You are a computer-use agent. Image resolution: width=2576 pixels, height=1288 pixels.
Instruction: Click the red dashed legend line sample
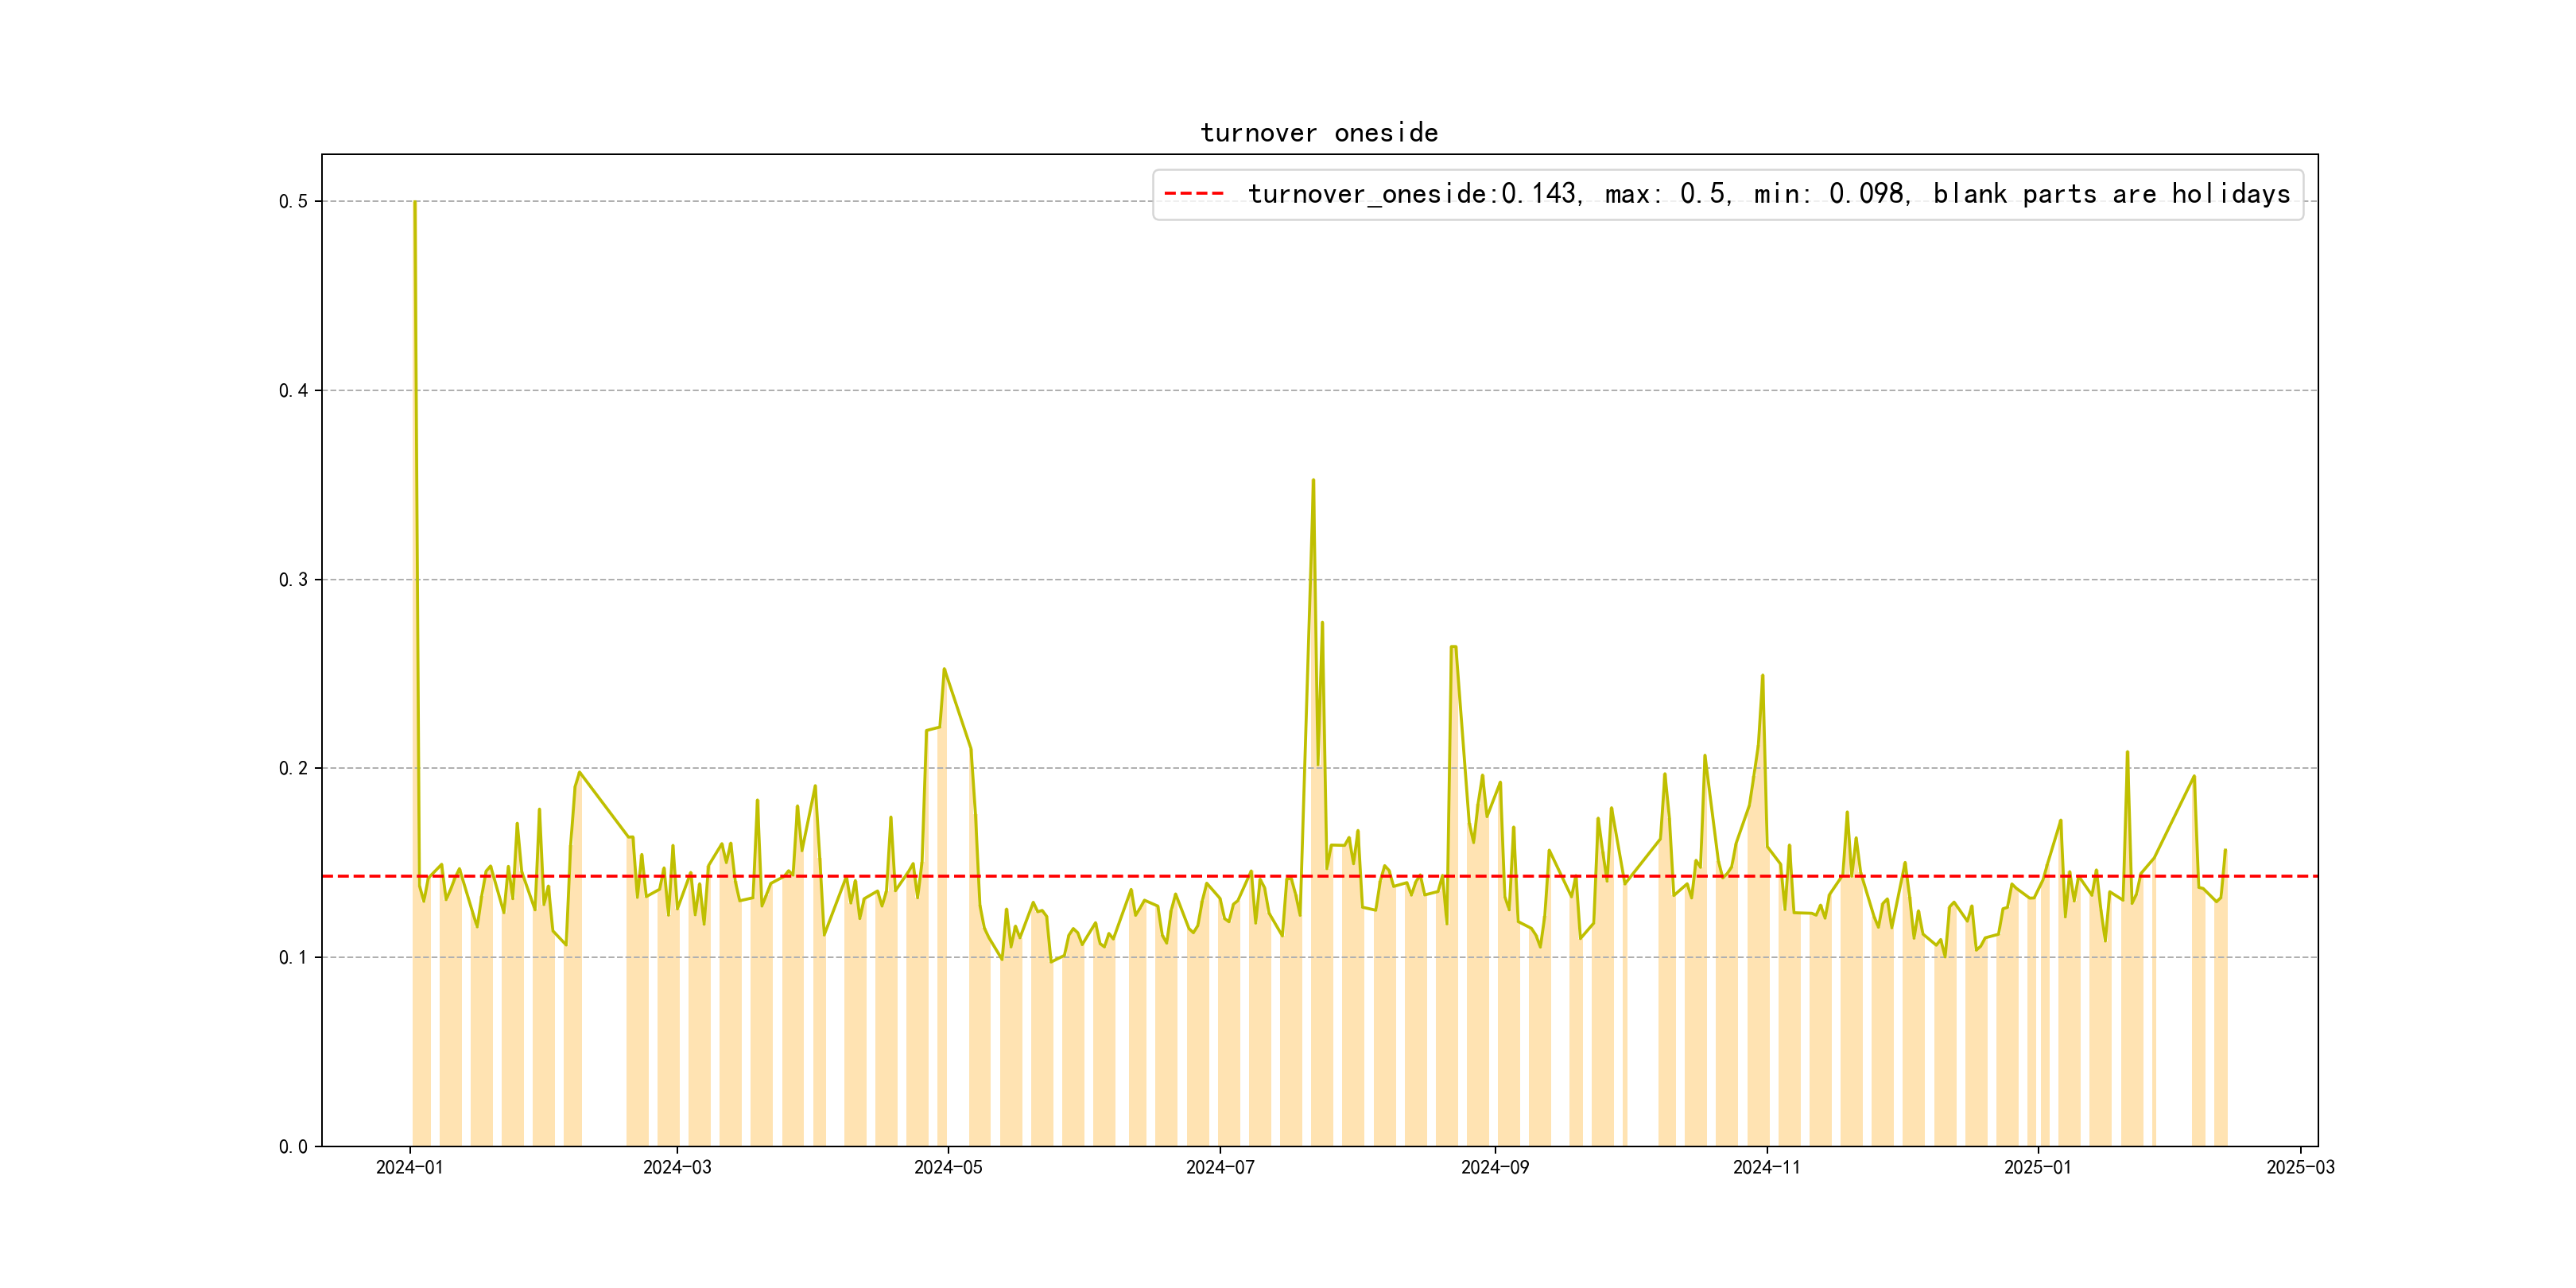click(1194, 194)
